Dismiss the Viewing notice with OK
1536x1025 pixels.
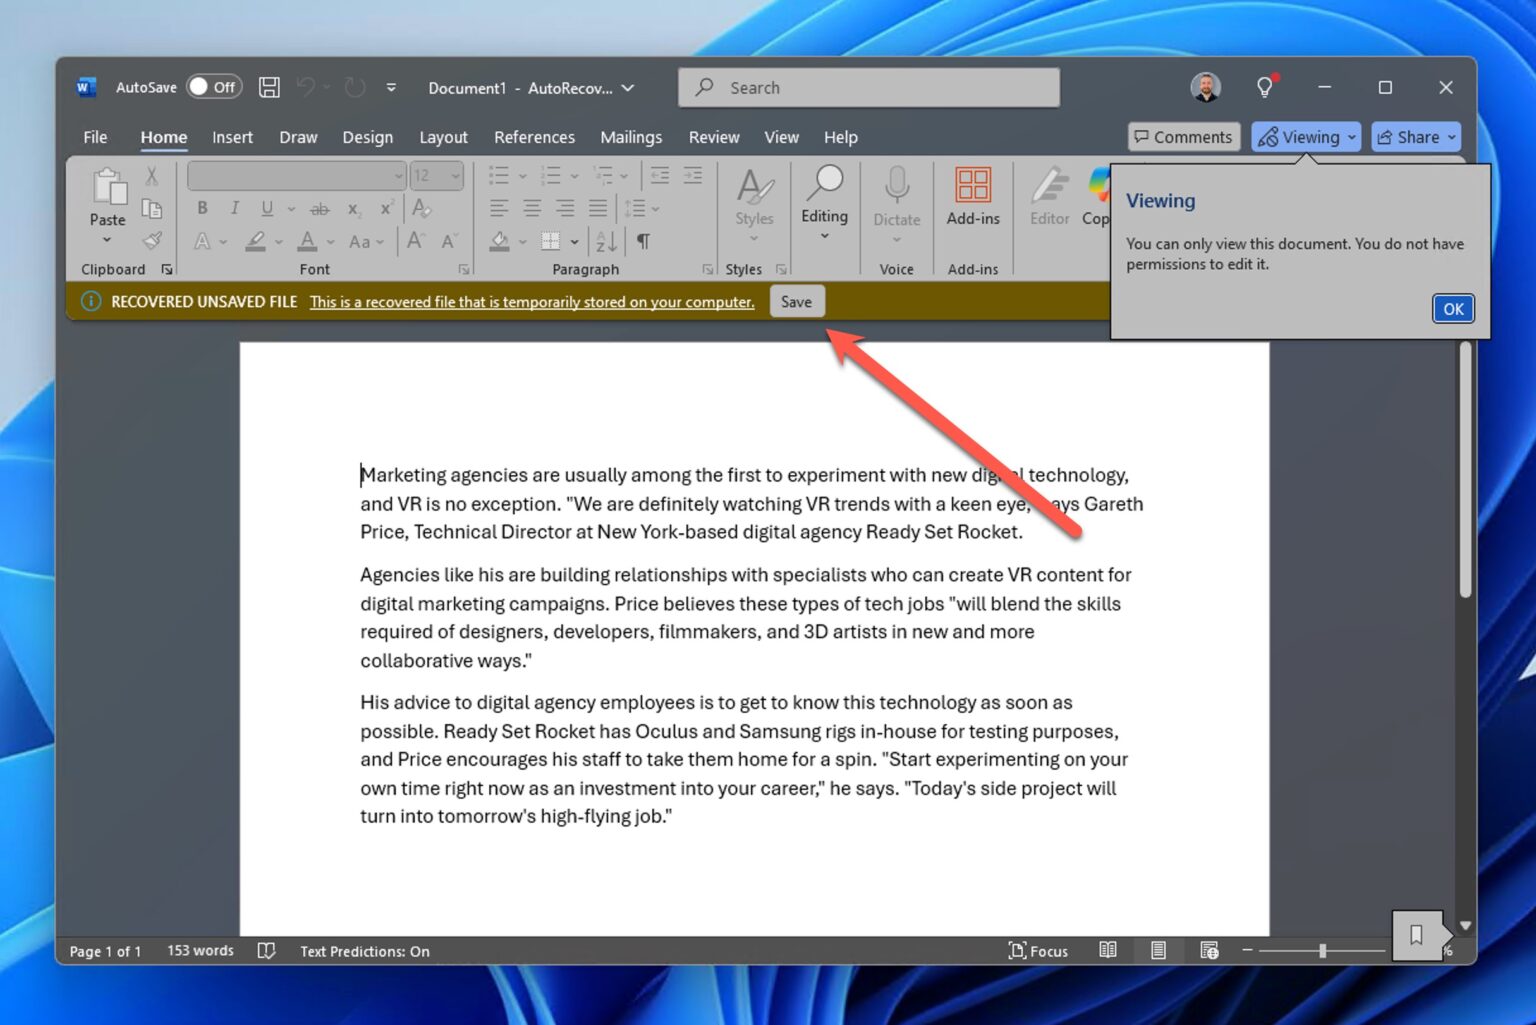[1452, 308]
